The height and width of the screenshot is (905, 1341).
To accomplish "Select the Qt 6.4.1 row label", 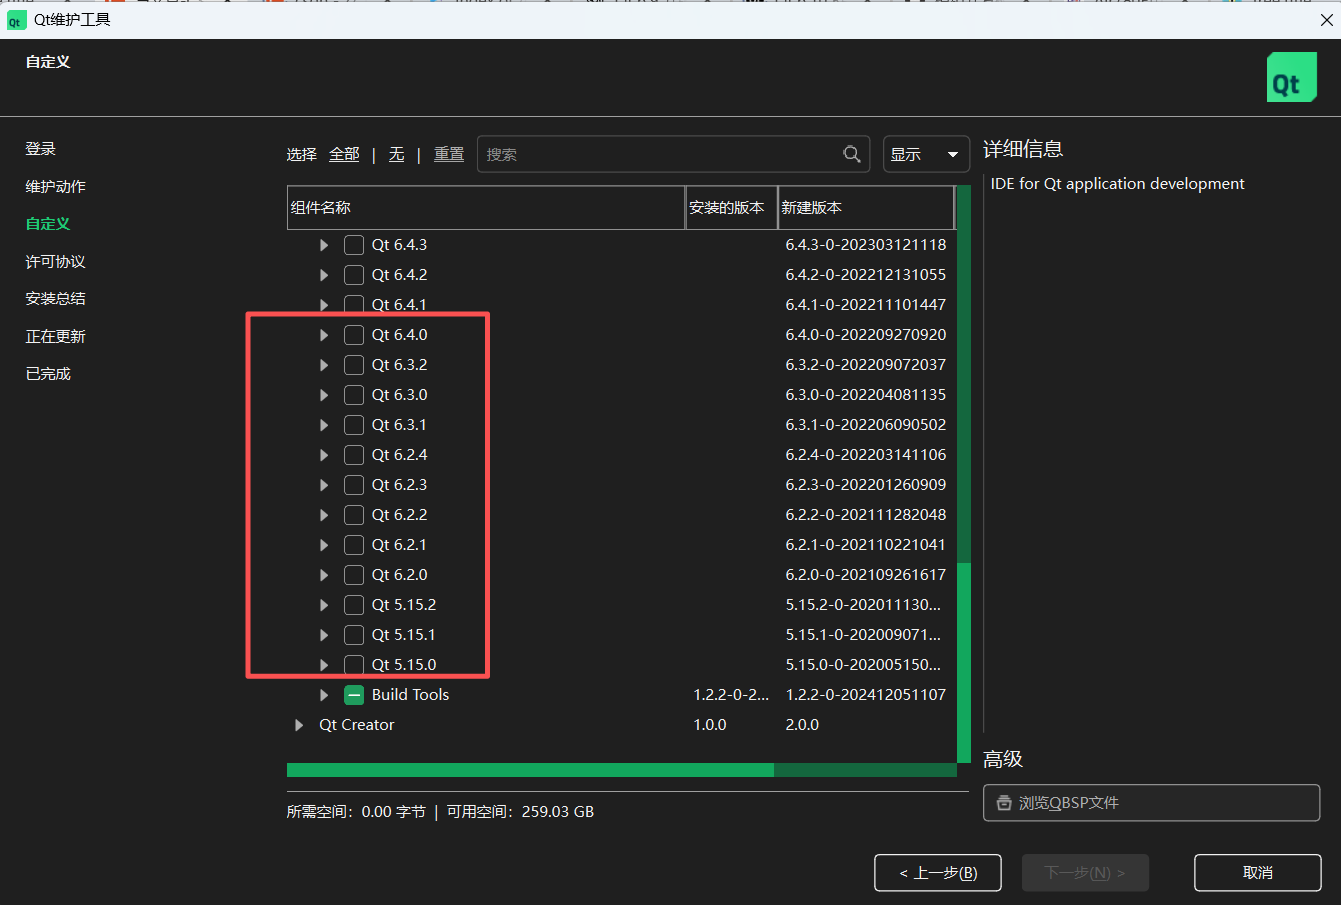I will coord(399,305).
